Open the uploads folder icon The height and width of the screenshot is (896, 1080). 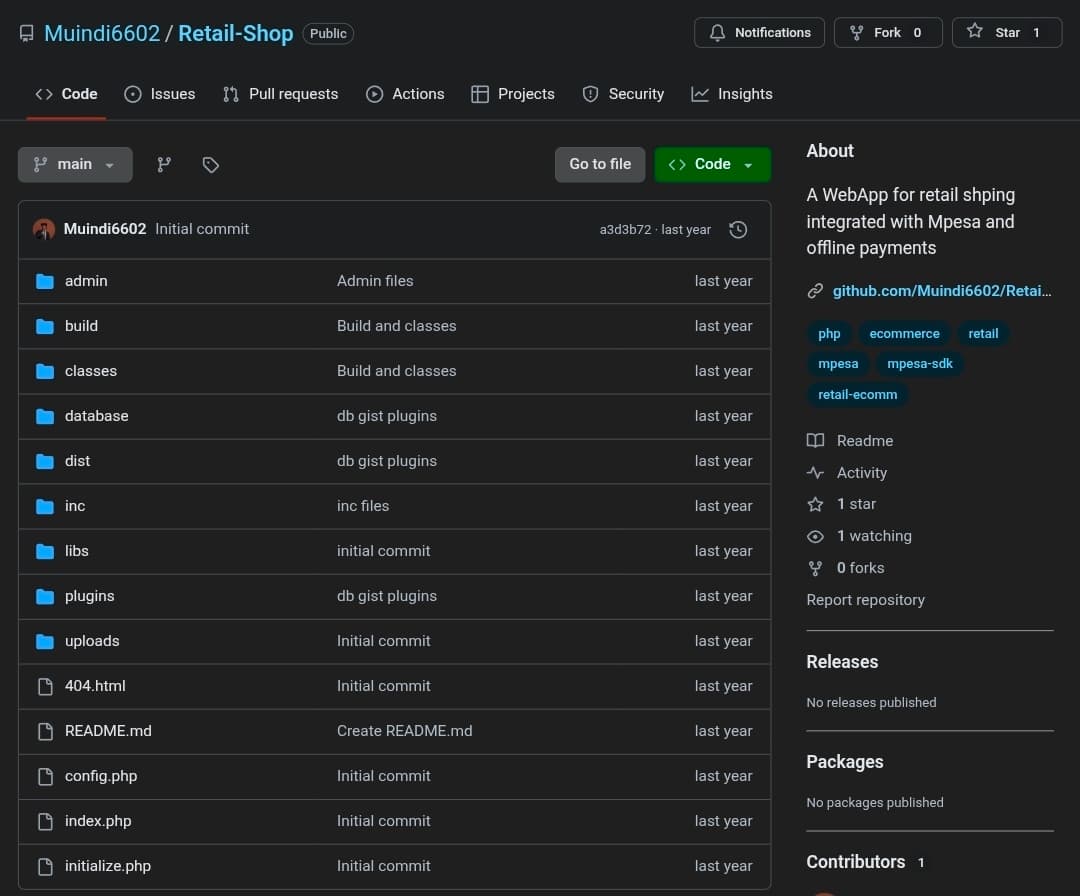click(x=44, y=641)
